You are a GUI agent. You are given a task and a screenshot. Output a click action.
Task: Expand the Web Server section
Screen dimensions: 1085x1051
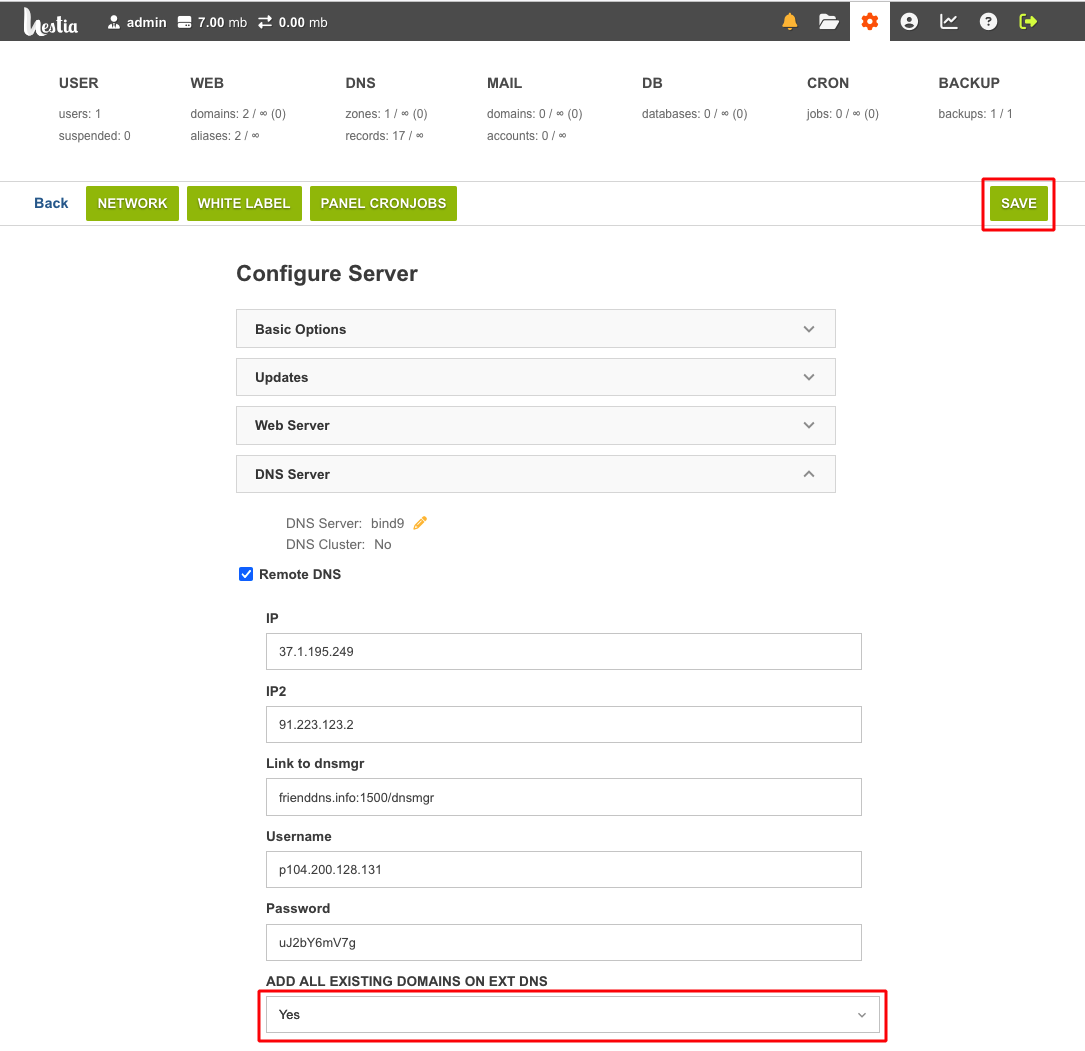coord(536,426)
